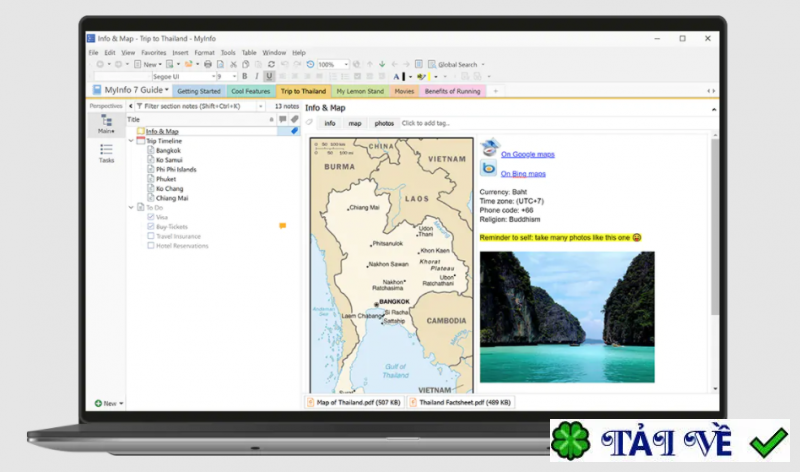Open the Thailand Factsheet.pdf attachment
Image resolution: width=800 pixels, height=472 pixels.
coord(460,402)
